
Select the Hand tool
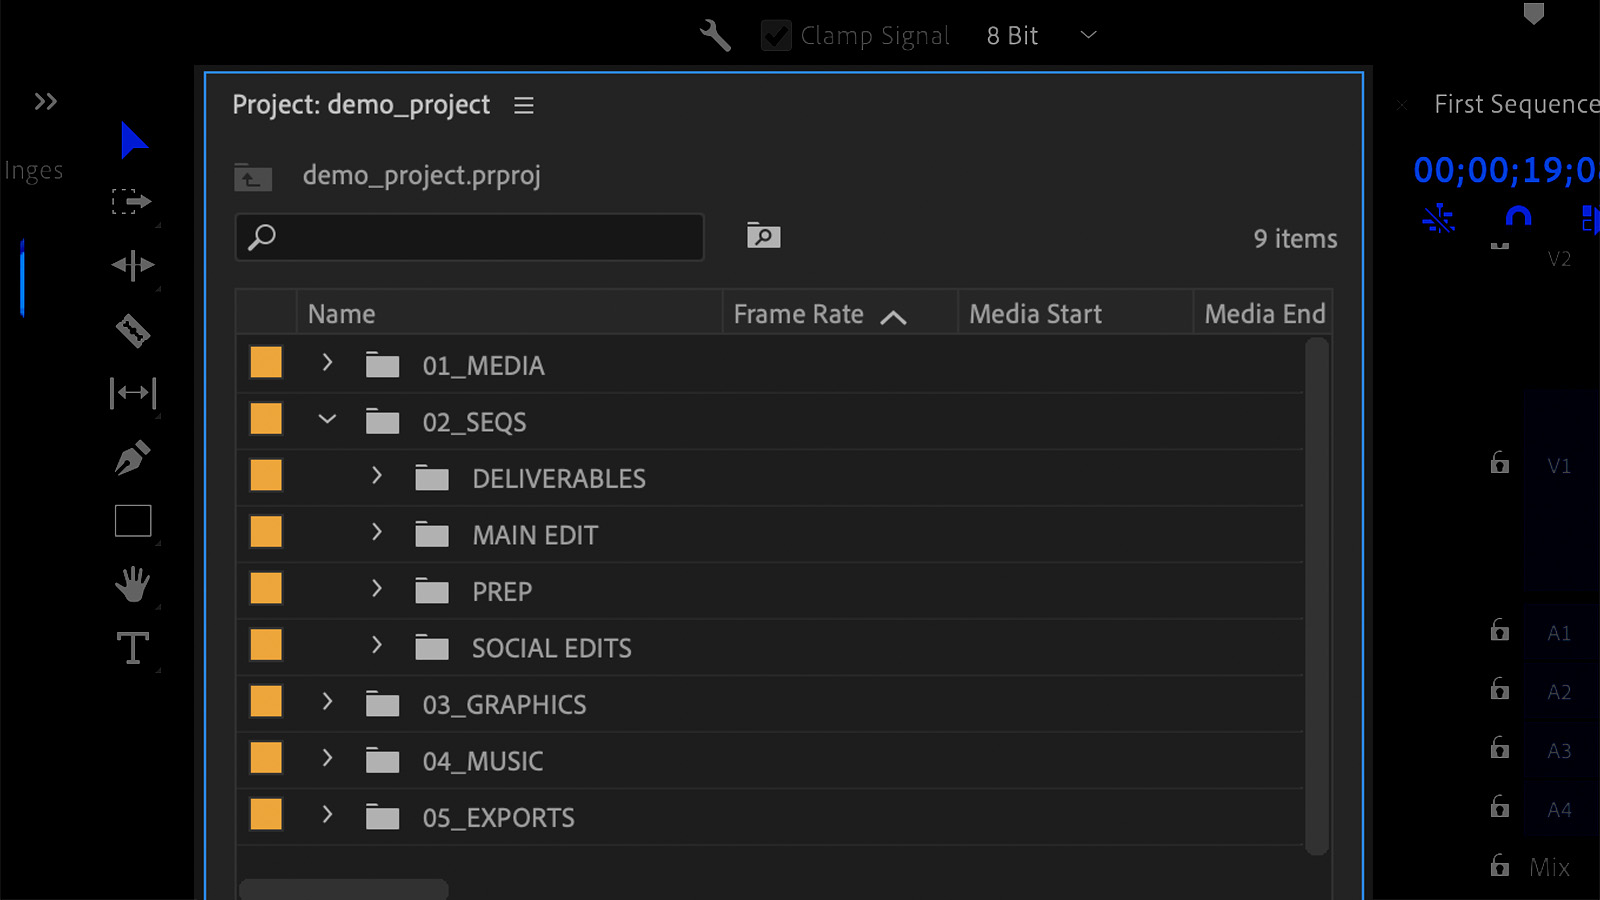click(x=132, y=584)
